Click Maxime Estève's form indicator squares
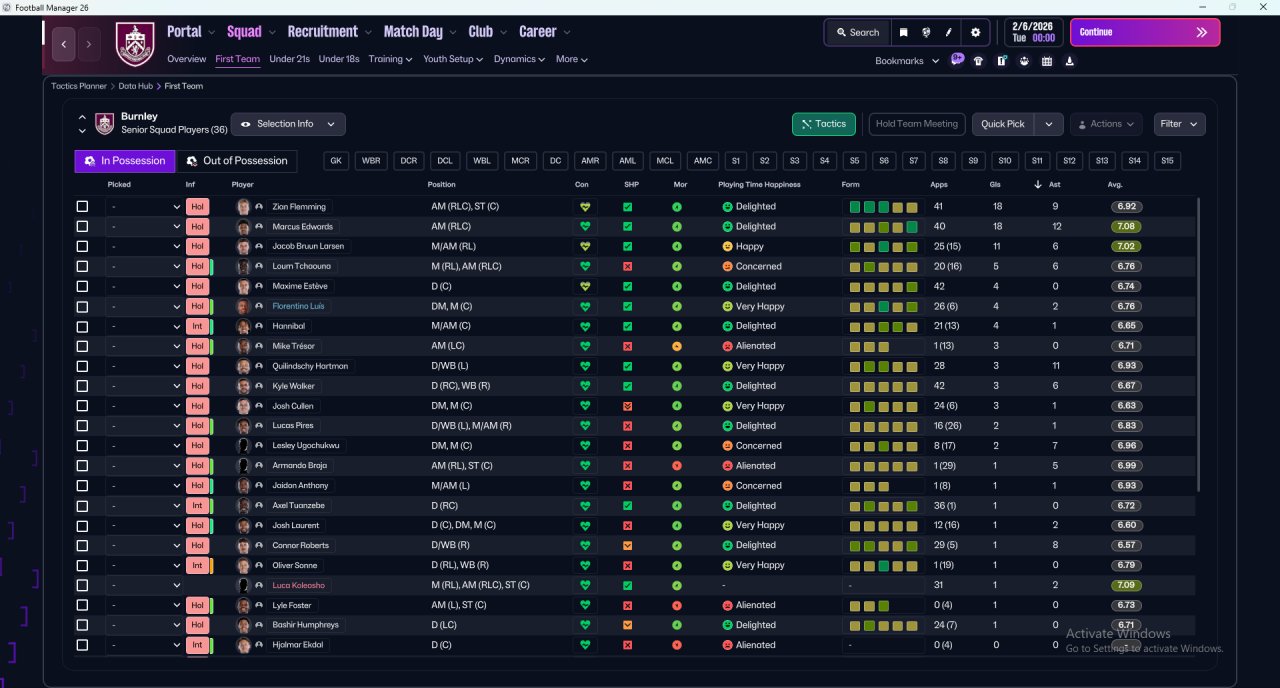 click(883, 287)
